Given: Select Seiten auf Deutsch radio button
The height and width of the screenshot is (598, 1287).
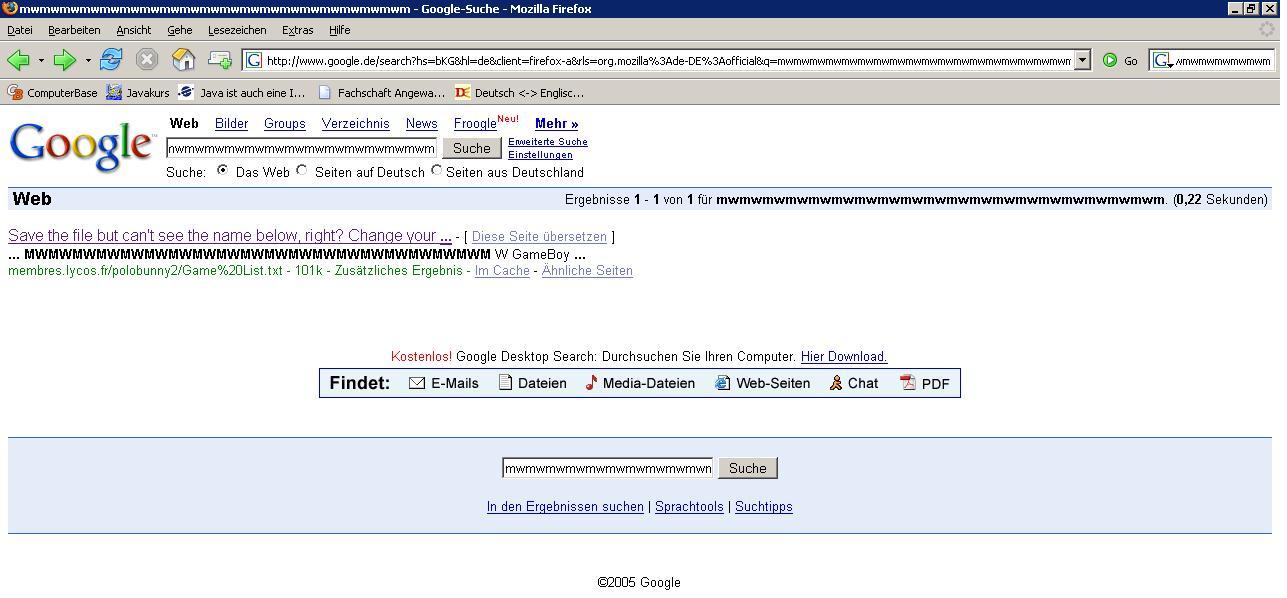Looking at the screenshot, I should point(302,170).
